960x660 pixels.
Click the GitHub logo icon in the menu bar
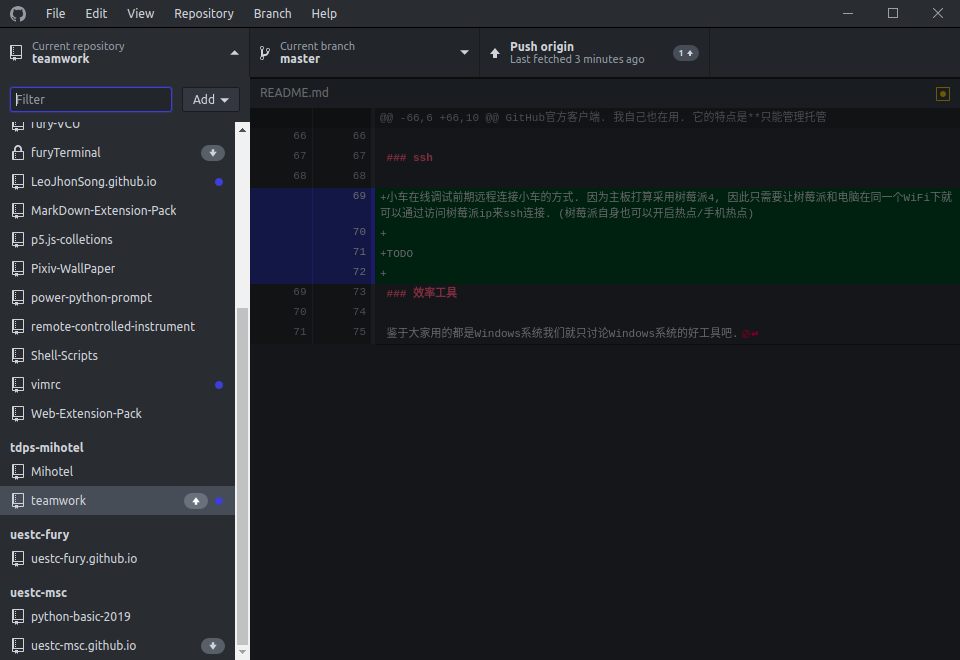18,13
